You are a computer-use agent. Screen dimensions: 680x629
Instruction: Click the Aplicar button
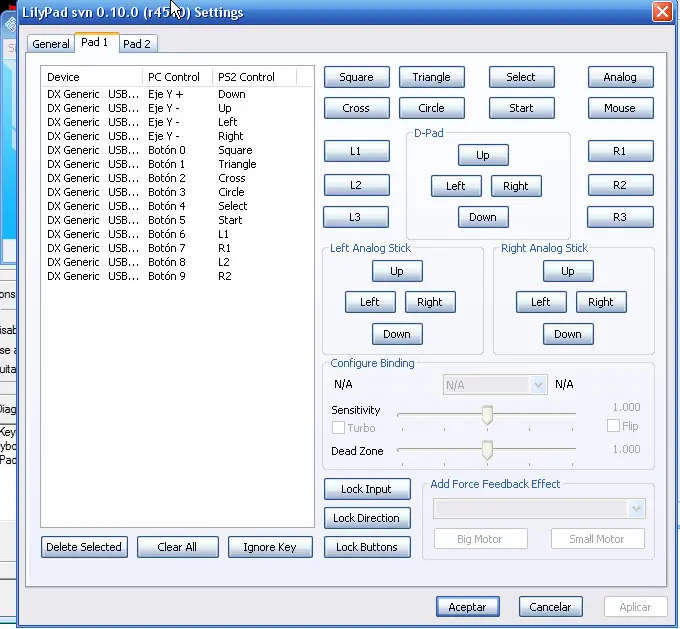click(636, 606)
